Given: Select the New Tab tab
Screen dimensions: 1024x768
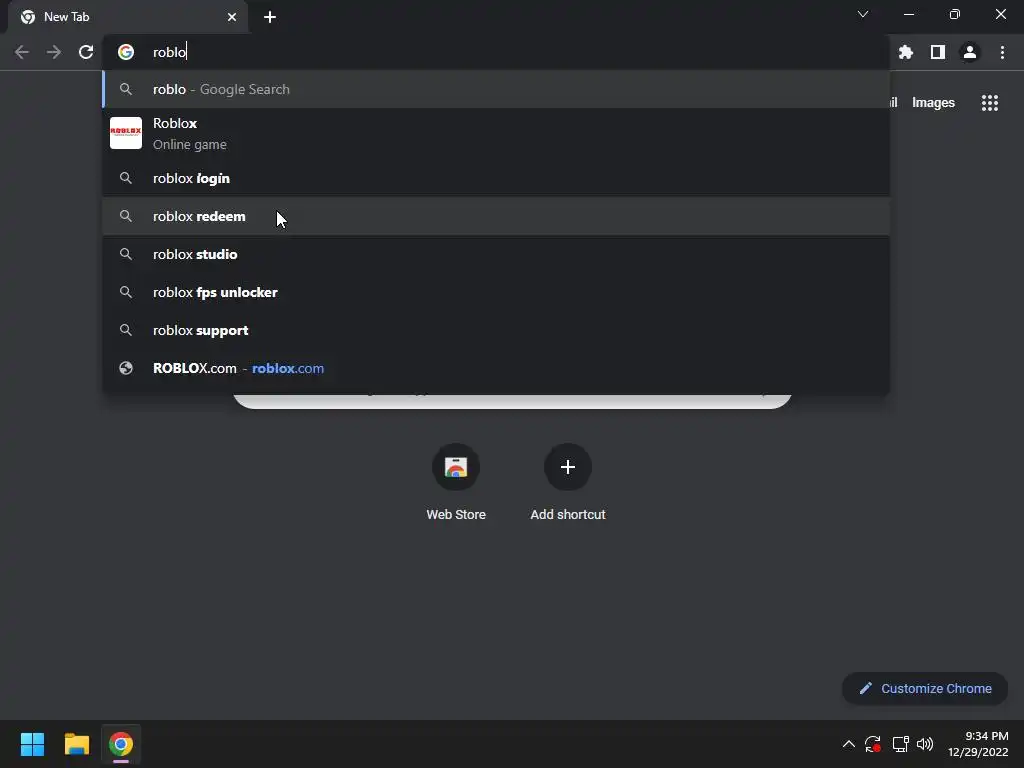Looking at the screenshot, I should point(128,17).
